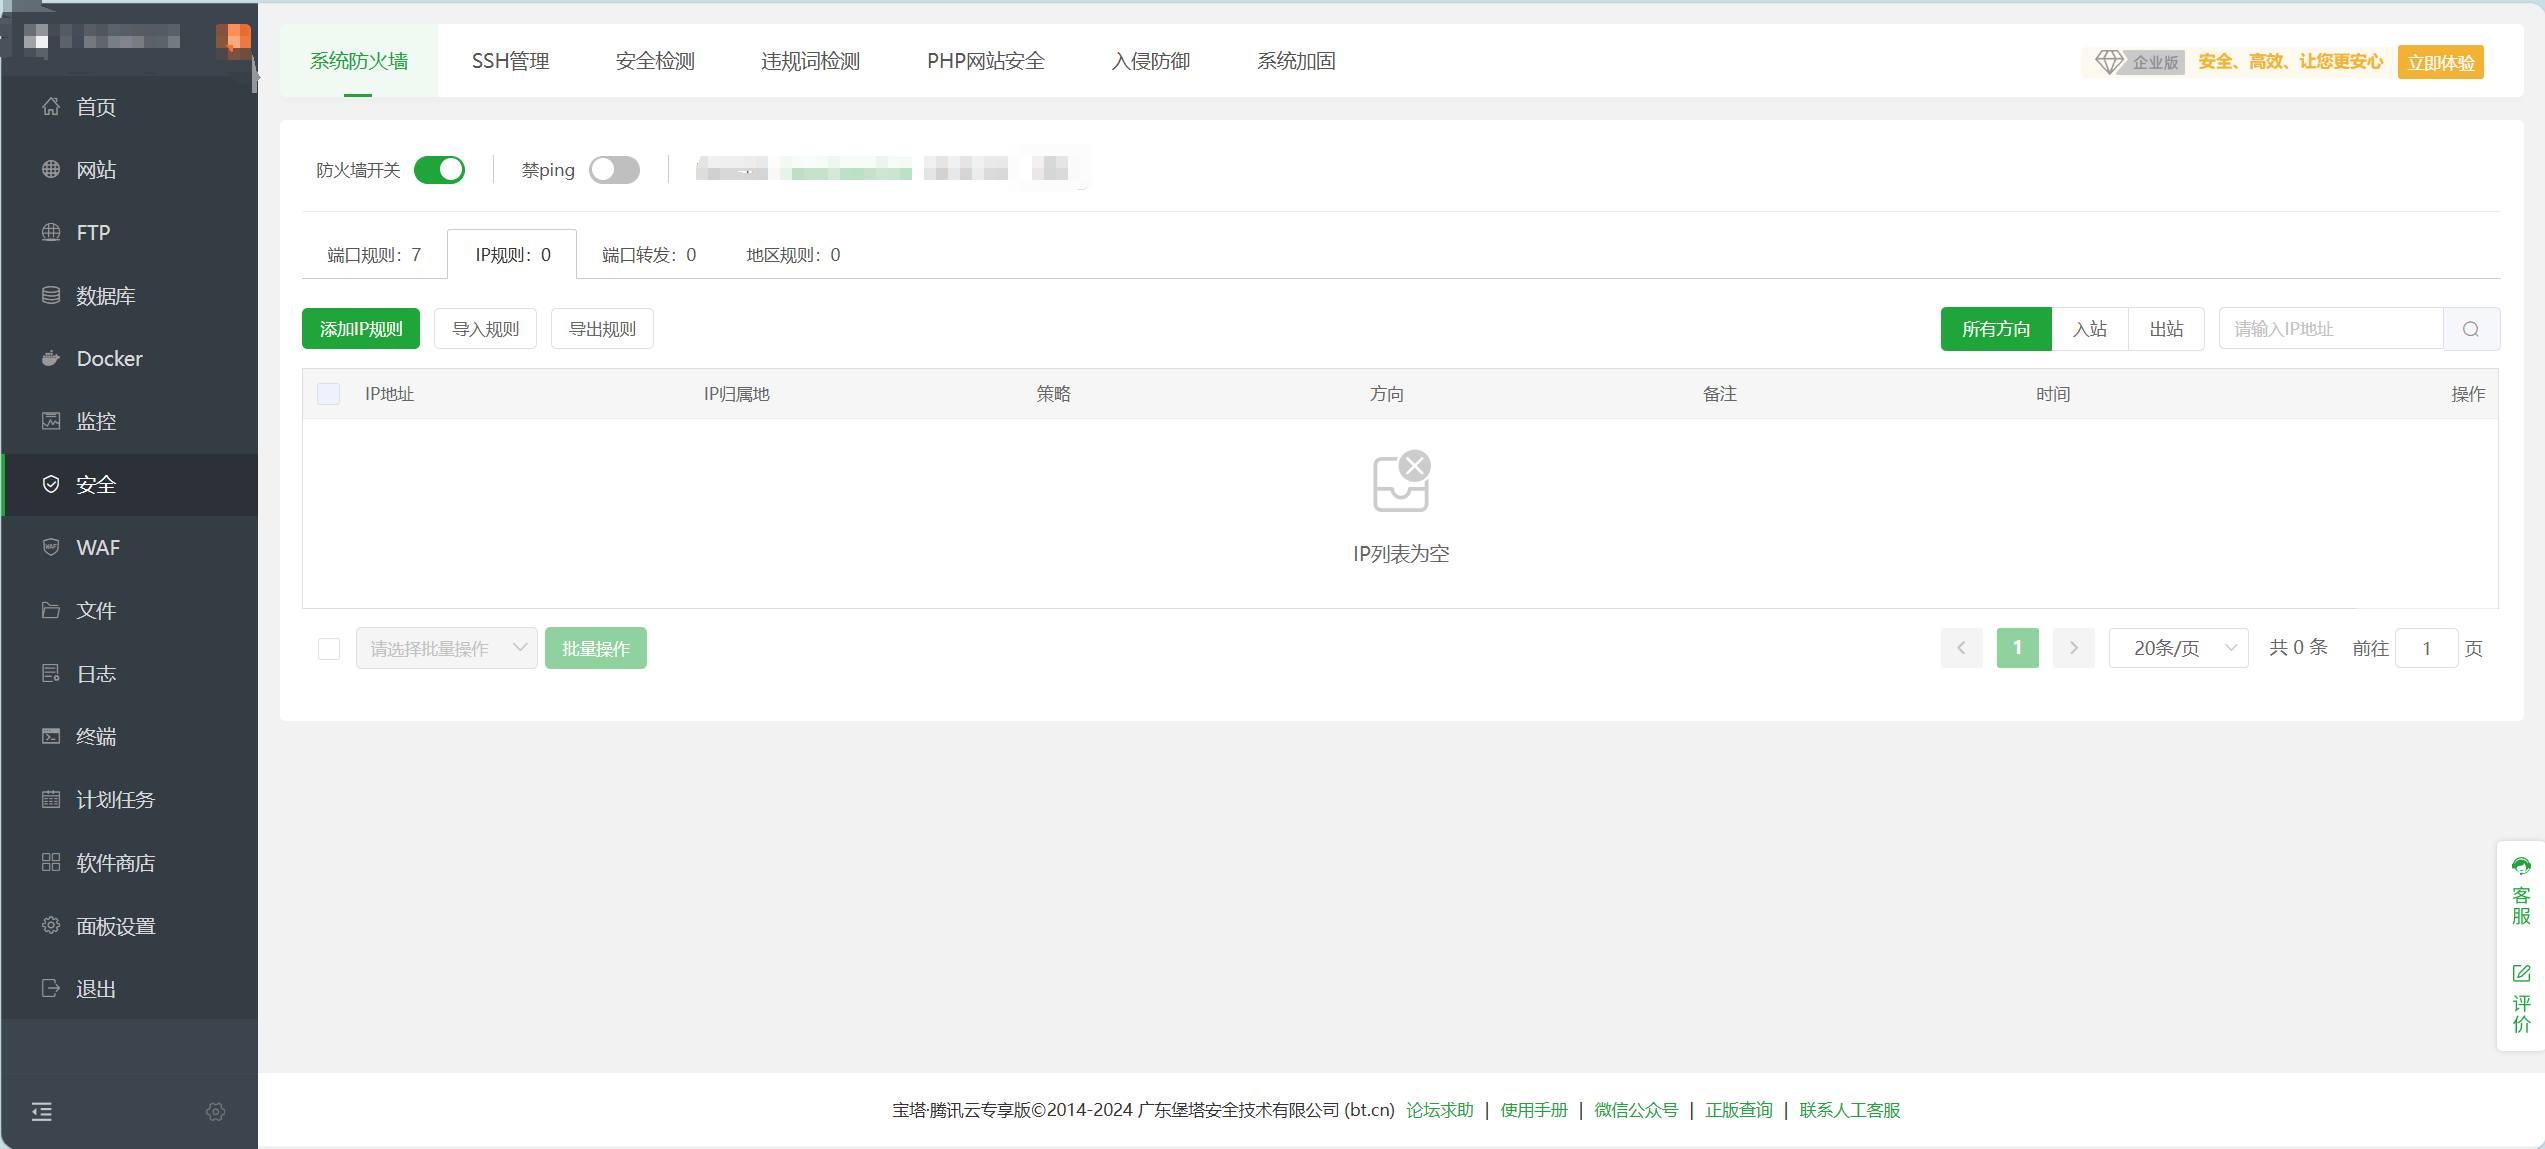
Task: Turn off the firewall switch
Action: coord(440,170)
